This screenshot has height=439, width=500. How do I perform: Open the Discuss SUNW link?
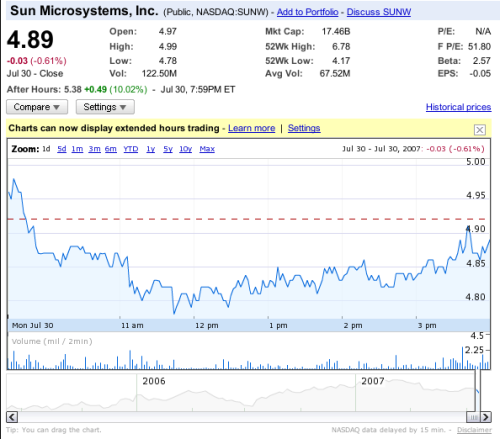pyautogui.click(x=379, y=12)
